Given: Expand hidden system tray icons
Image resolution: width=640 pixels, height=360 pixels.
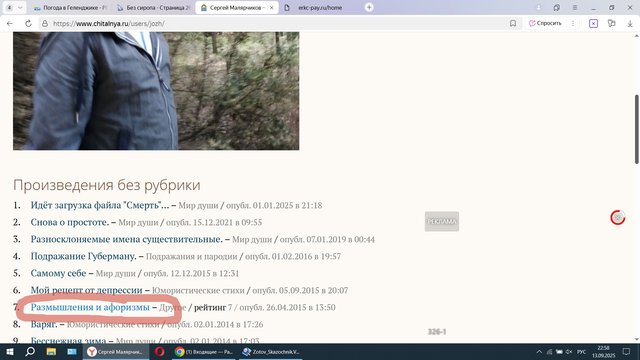Looking at the screenshot, I should tap(539, 352).
